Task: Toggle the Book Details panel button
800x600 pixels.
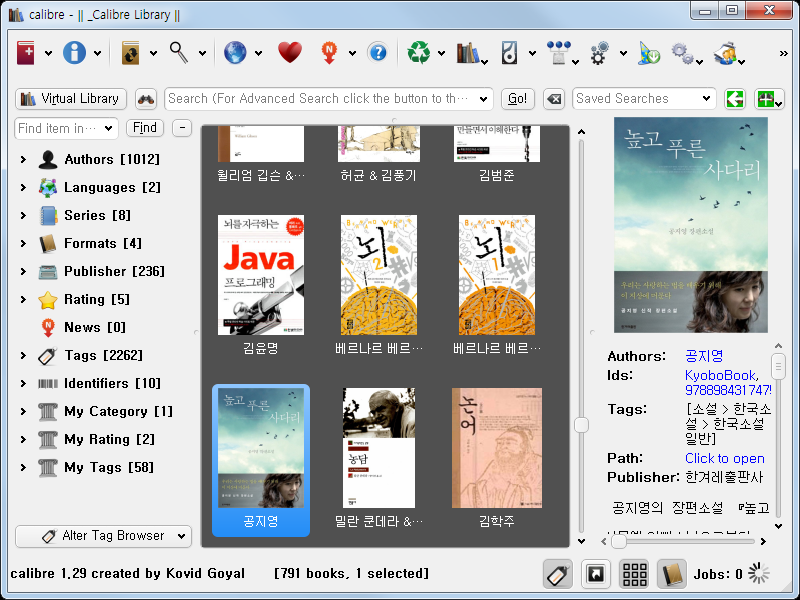Action: point(672,574)
